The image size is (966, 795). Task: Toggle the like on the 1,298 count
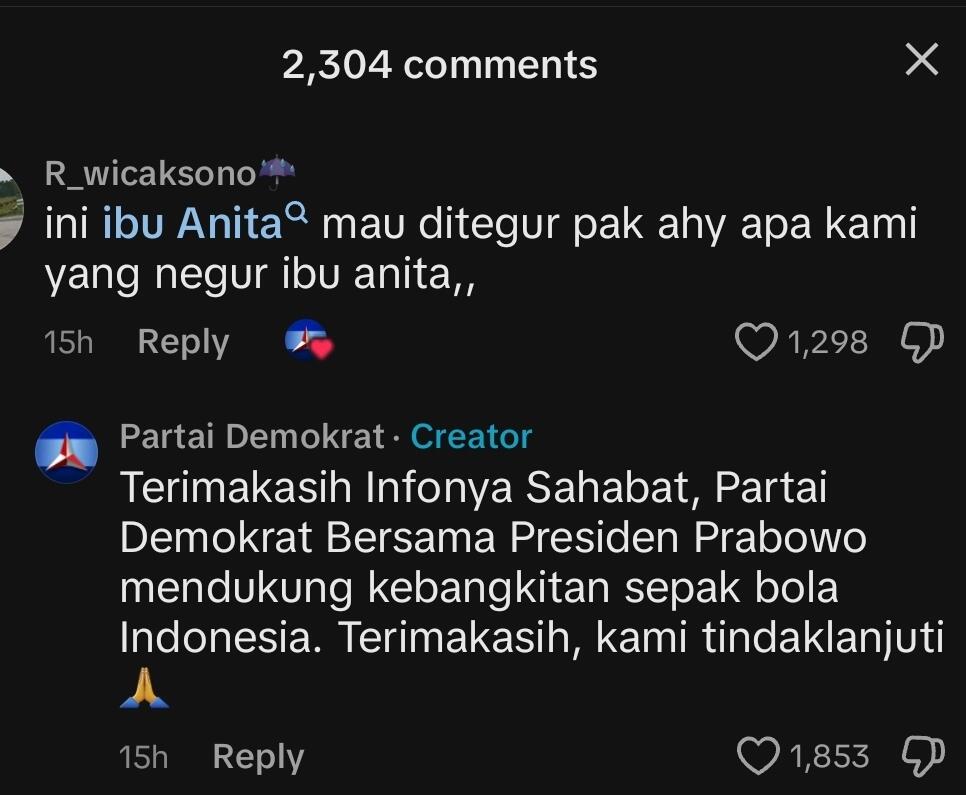(x=829, y=341)
